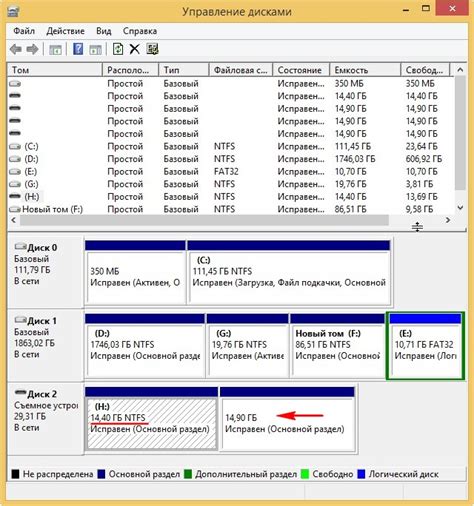
Task: Select the Новый том (F:) list row
Action: coord(231,209)
